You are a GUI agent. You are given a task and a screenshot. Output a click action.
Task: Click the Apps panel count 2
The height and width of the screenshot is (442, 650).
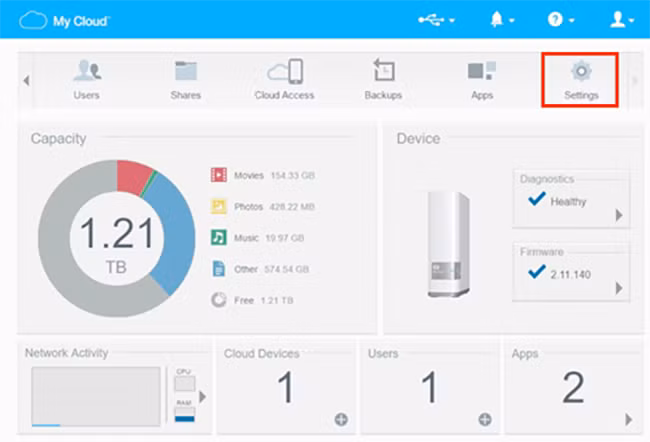(573, 387)
